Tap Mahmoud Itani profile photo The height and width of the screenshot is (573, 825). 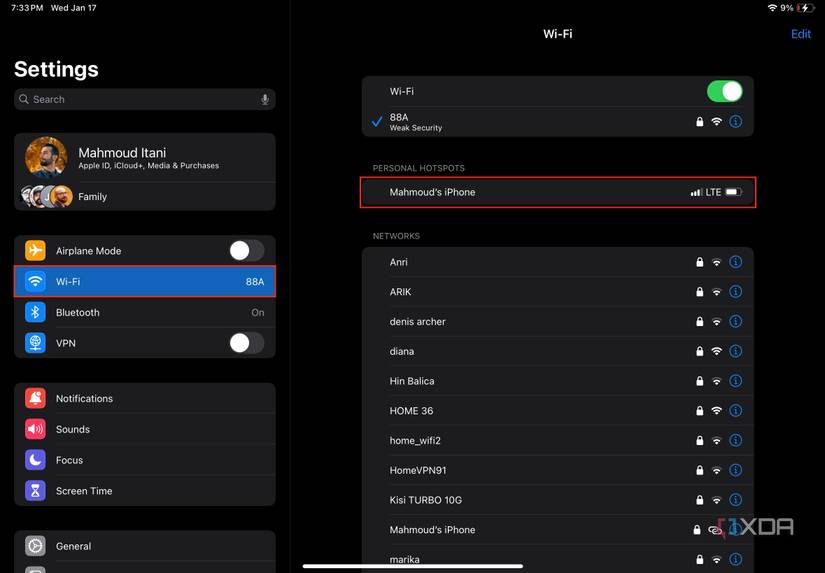click(x=46, y=157)
